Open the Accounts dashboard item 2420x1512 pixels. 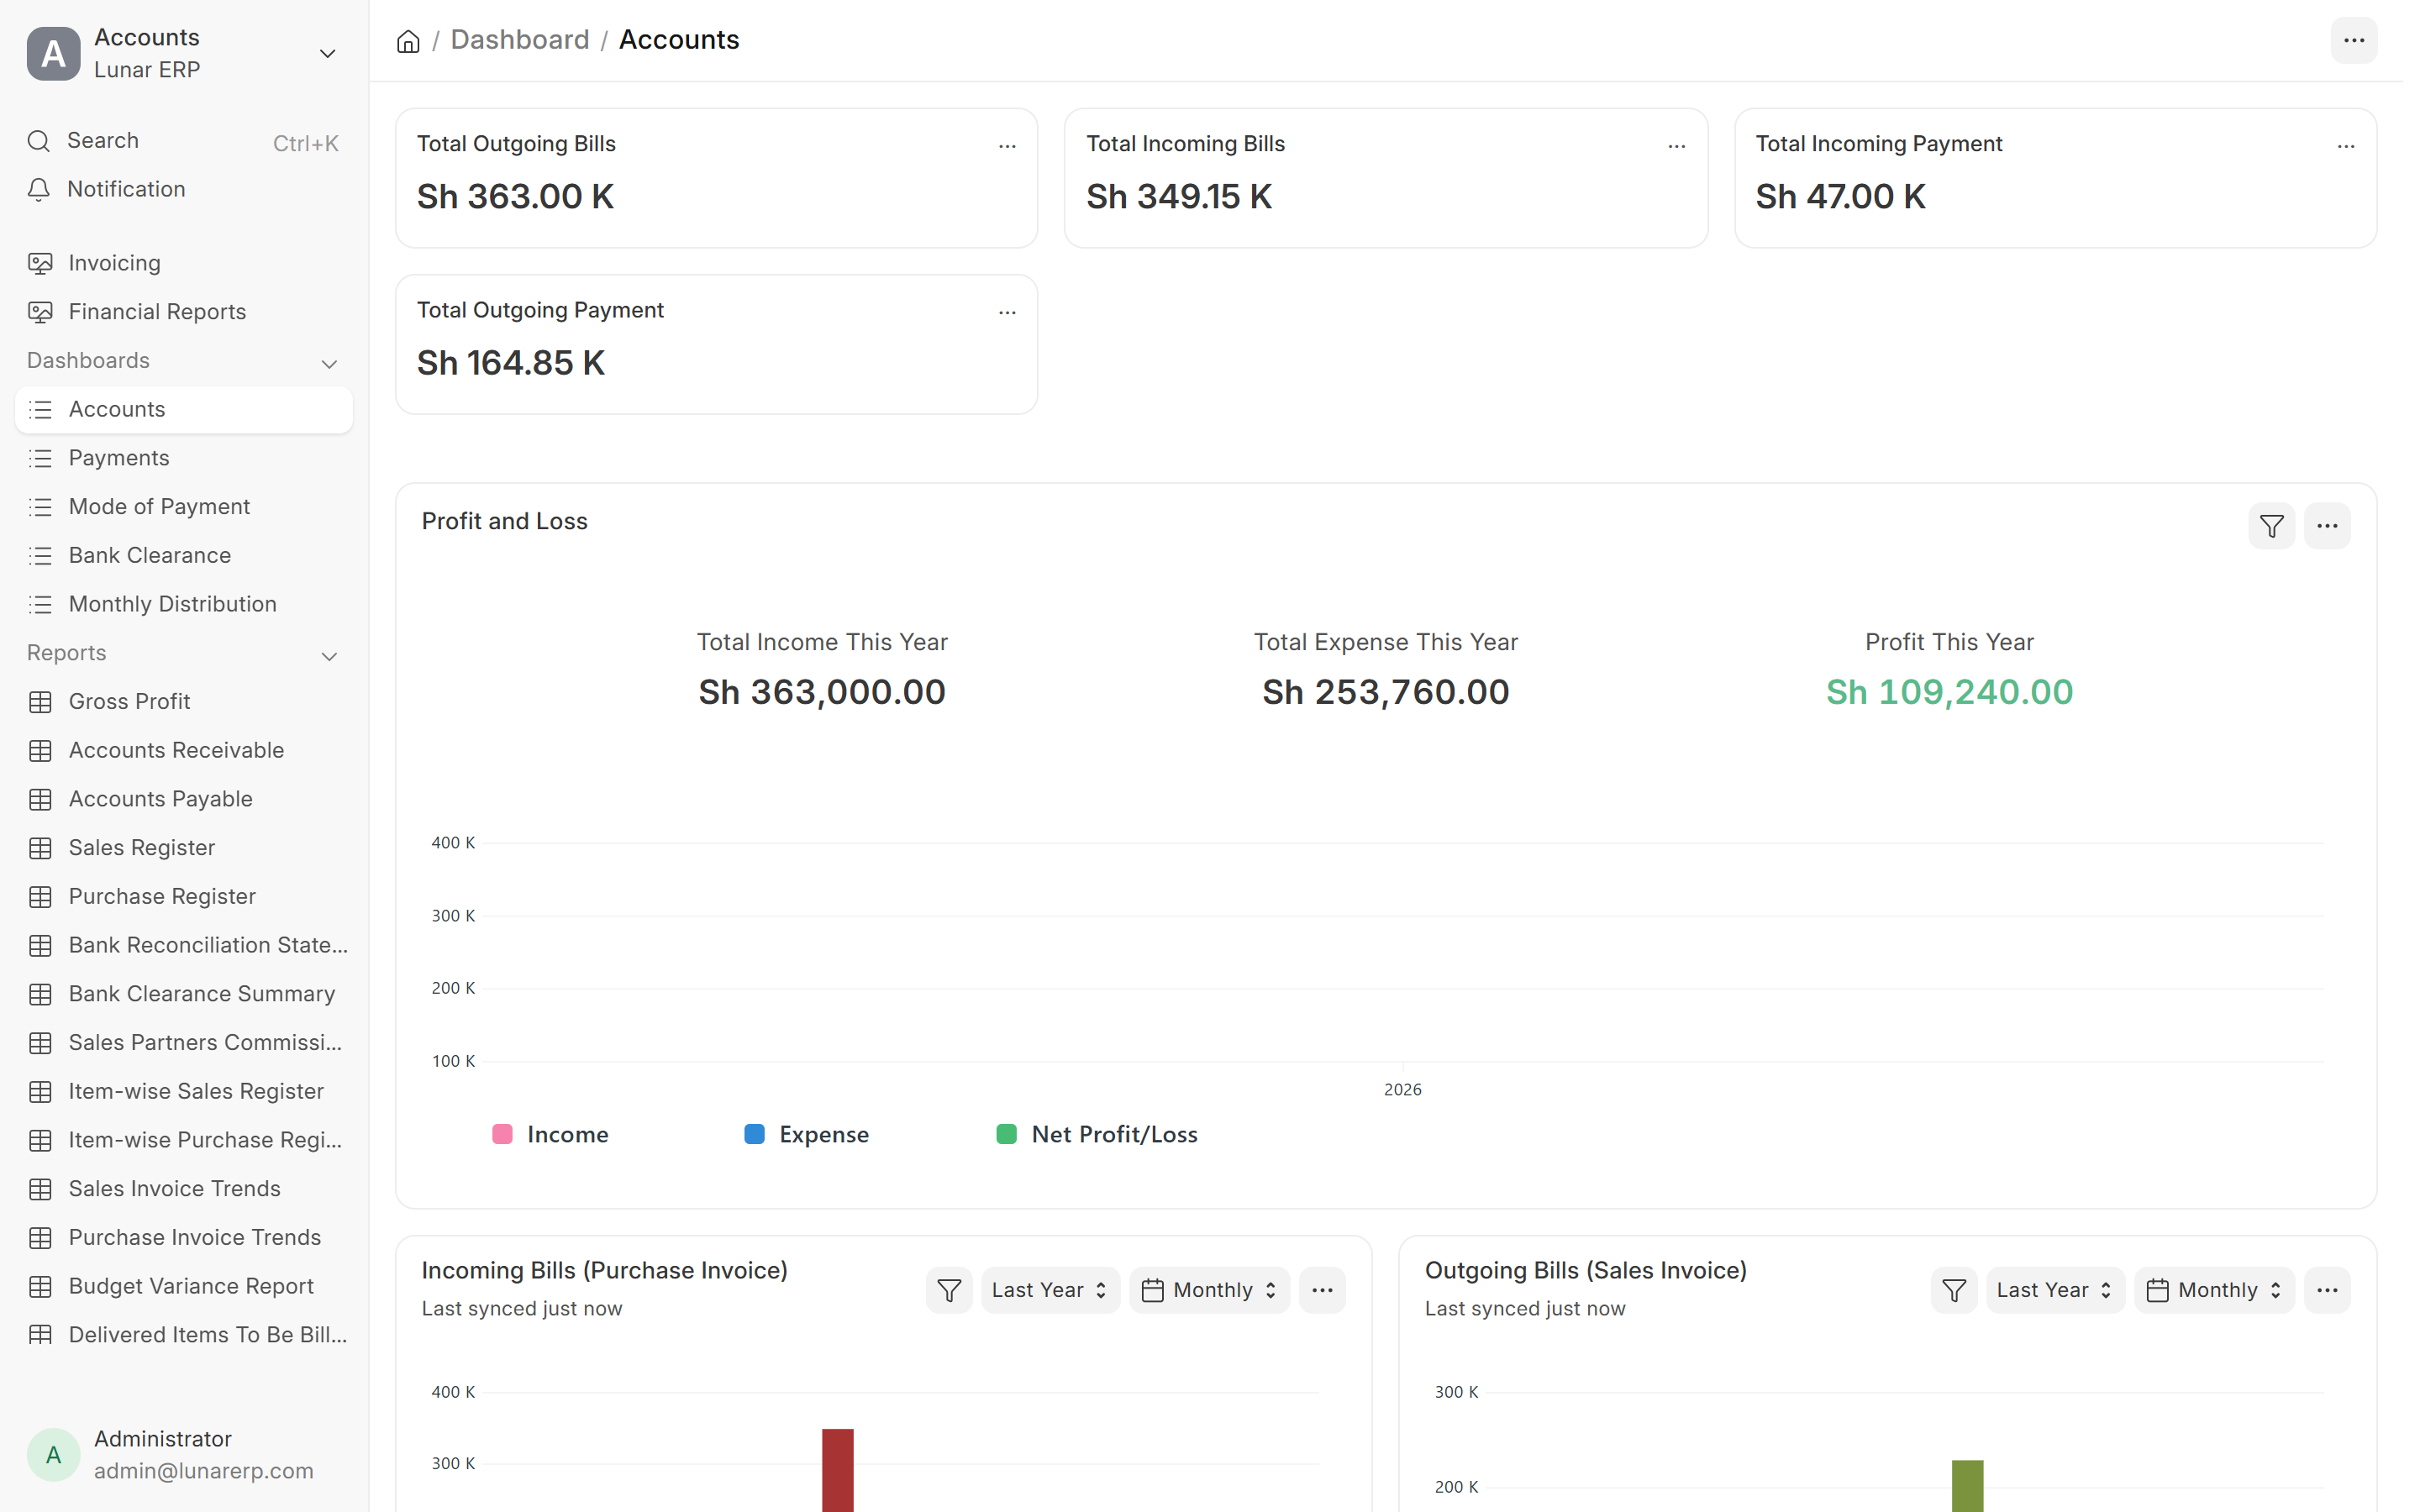click(184, 409)
